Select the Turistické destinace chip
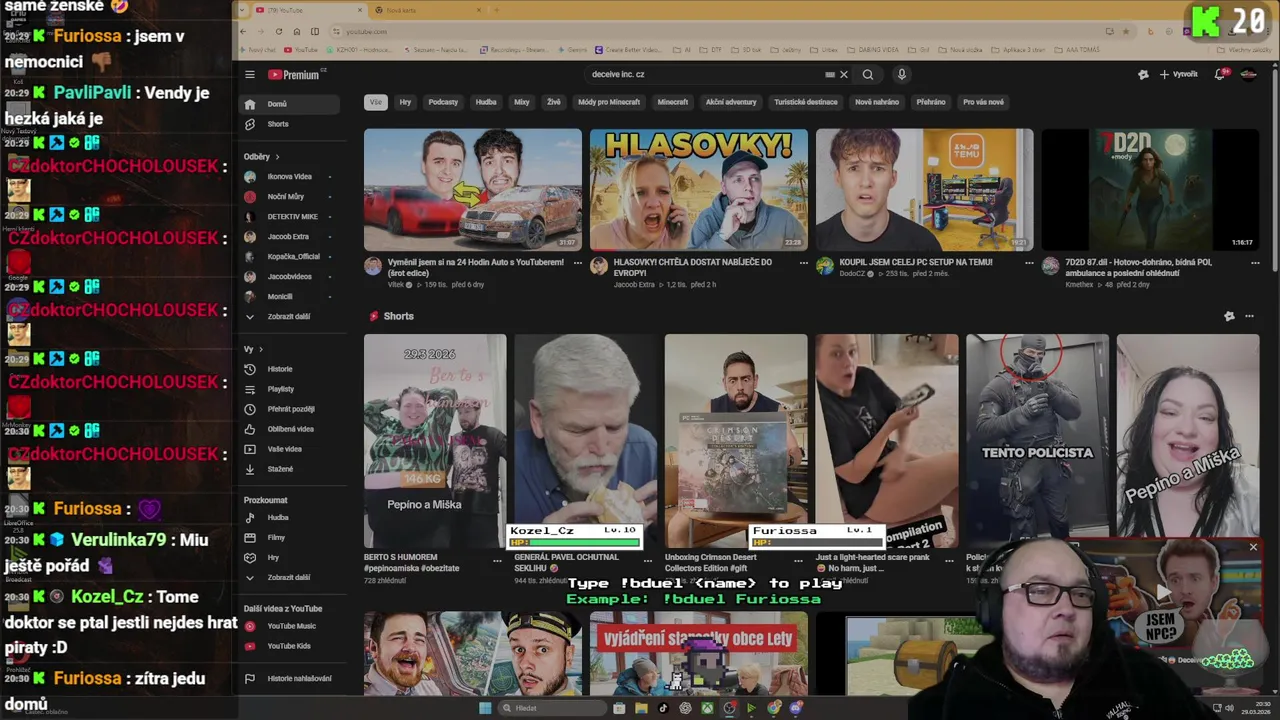 coord(806,102)
